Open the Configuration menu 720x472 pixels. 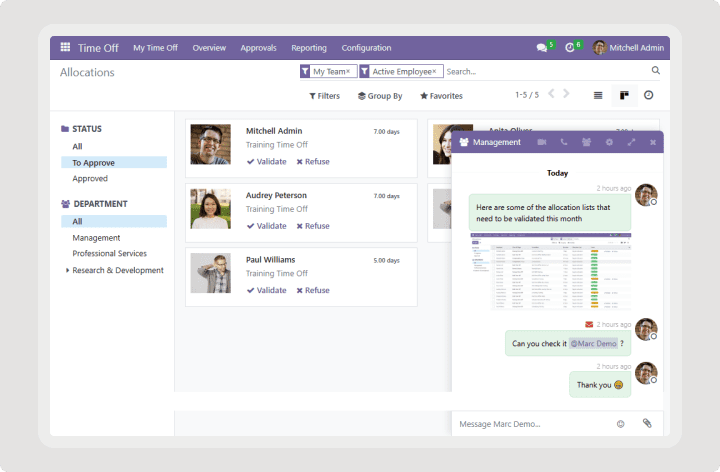[366, 47]
